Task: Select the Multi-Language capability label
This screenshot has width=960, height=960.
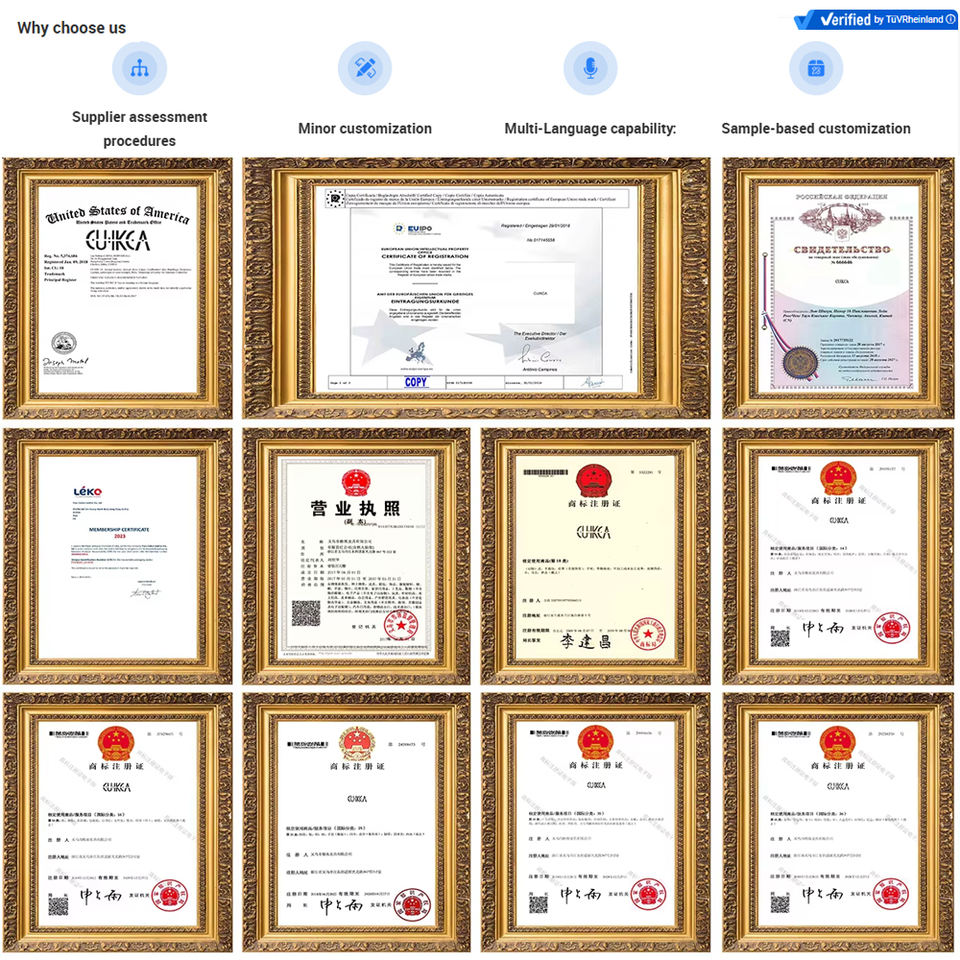Action: pos(590,129)
